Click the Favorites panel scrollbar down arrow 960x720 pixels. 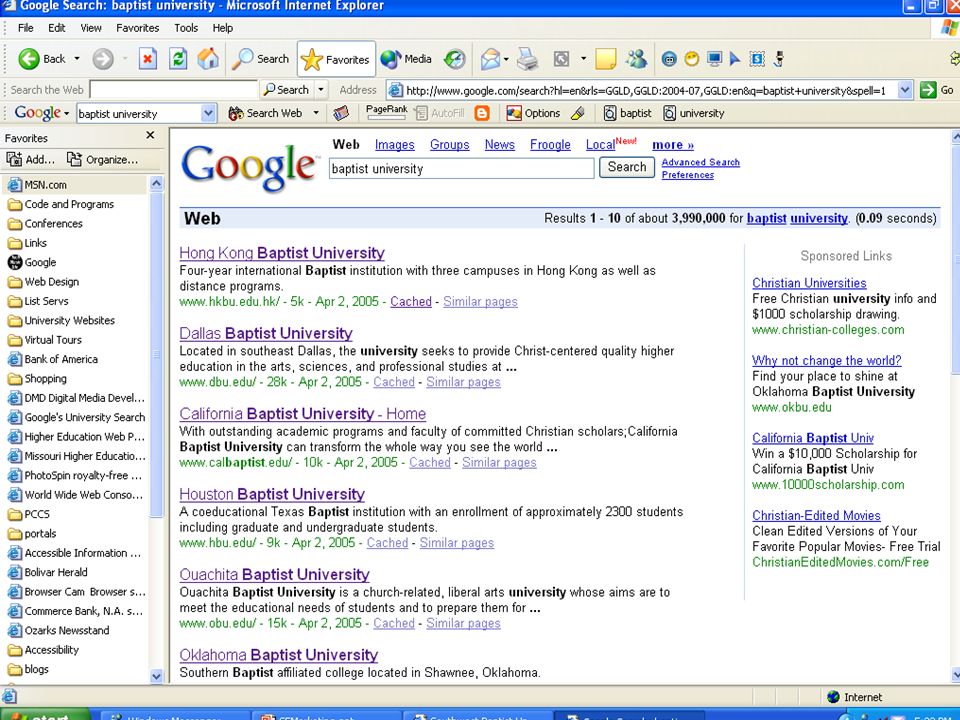[x=156, y=676]
